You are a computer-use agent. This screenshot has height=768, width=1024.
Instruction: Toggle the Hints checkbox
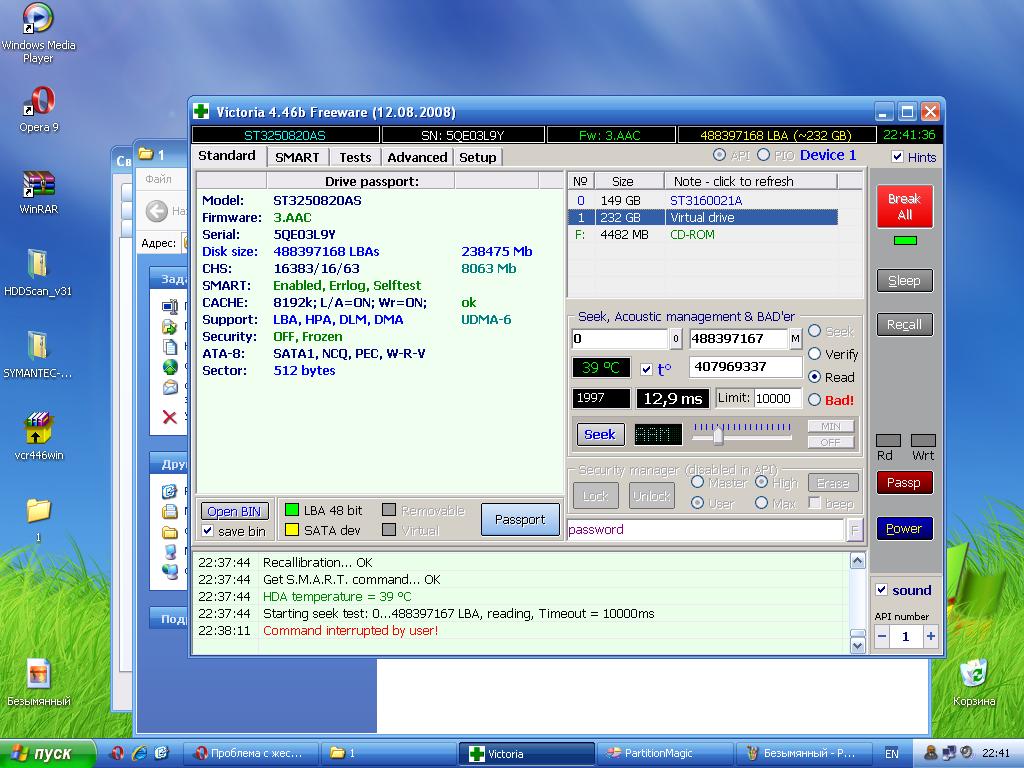897,157
